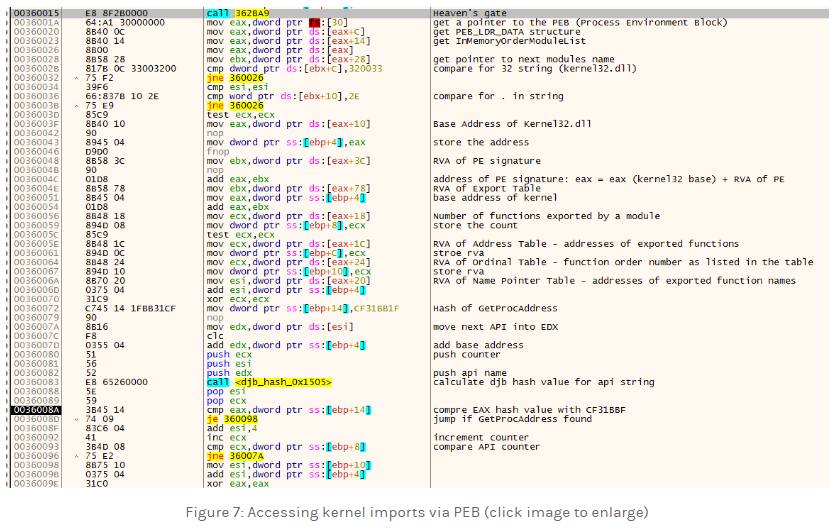Select comment "RVA of Name Pointer Table"
The height and width of the screenshot is (529, 837).
click(x=614, y=280)
